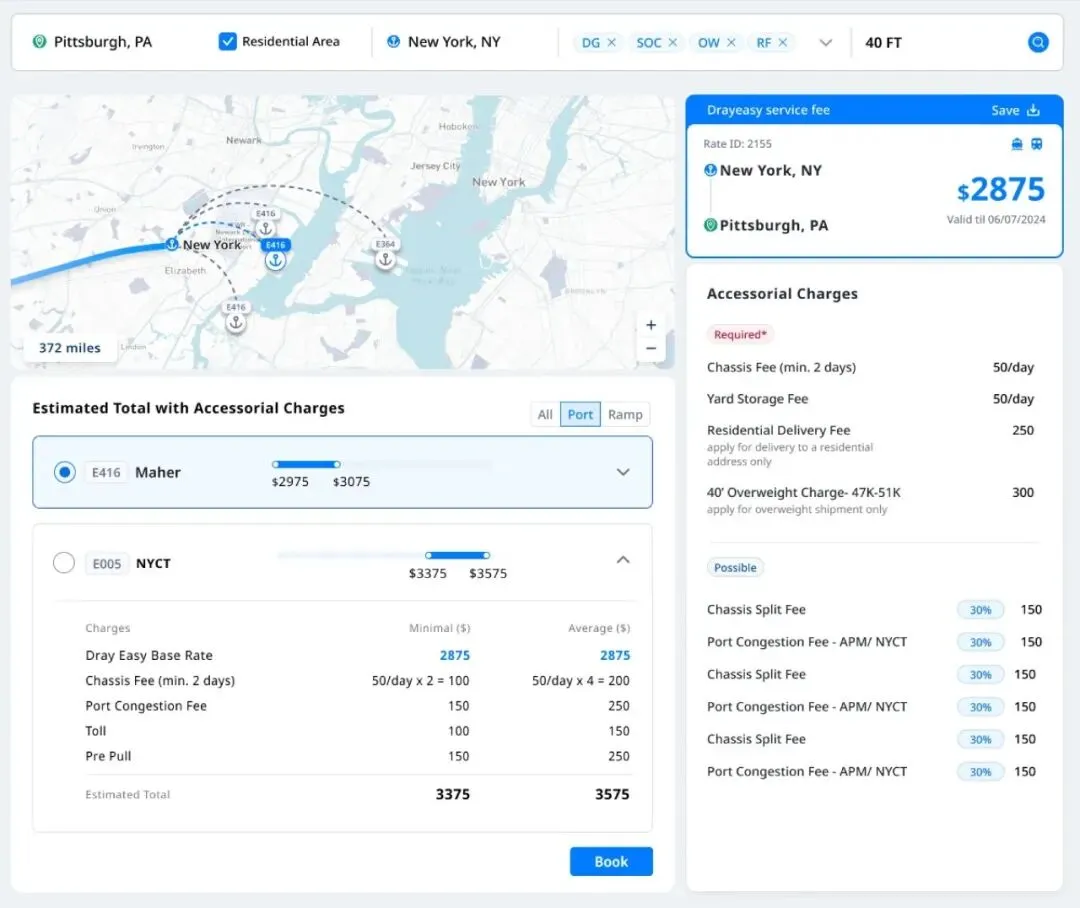Click the Valid til 06/07/2024 text
Viewport: 1080px width, 908px height.
[995, 220]
